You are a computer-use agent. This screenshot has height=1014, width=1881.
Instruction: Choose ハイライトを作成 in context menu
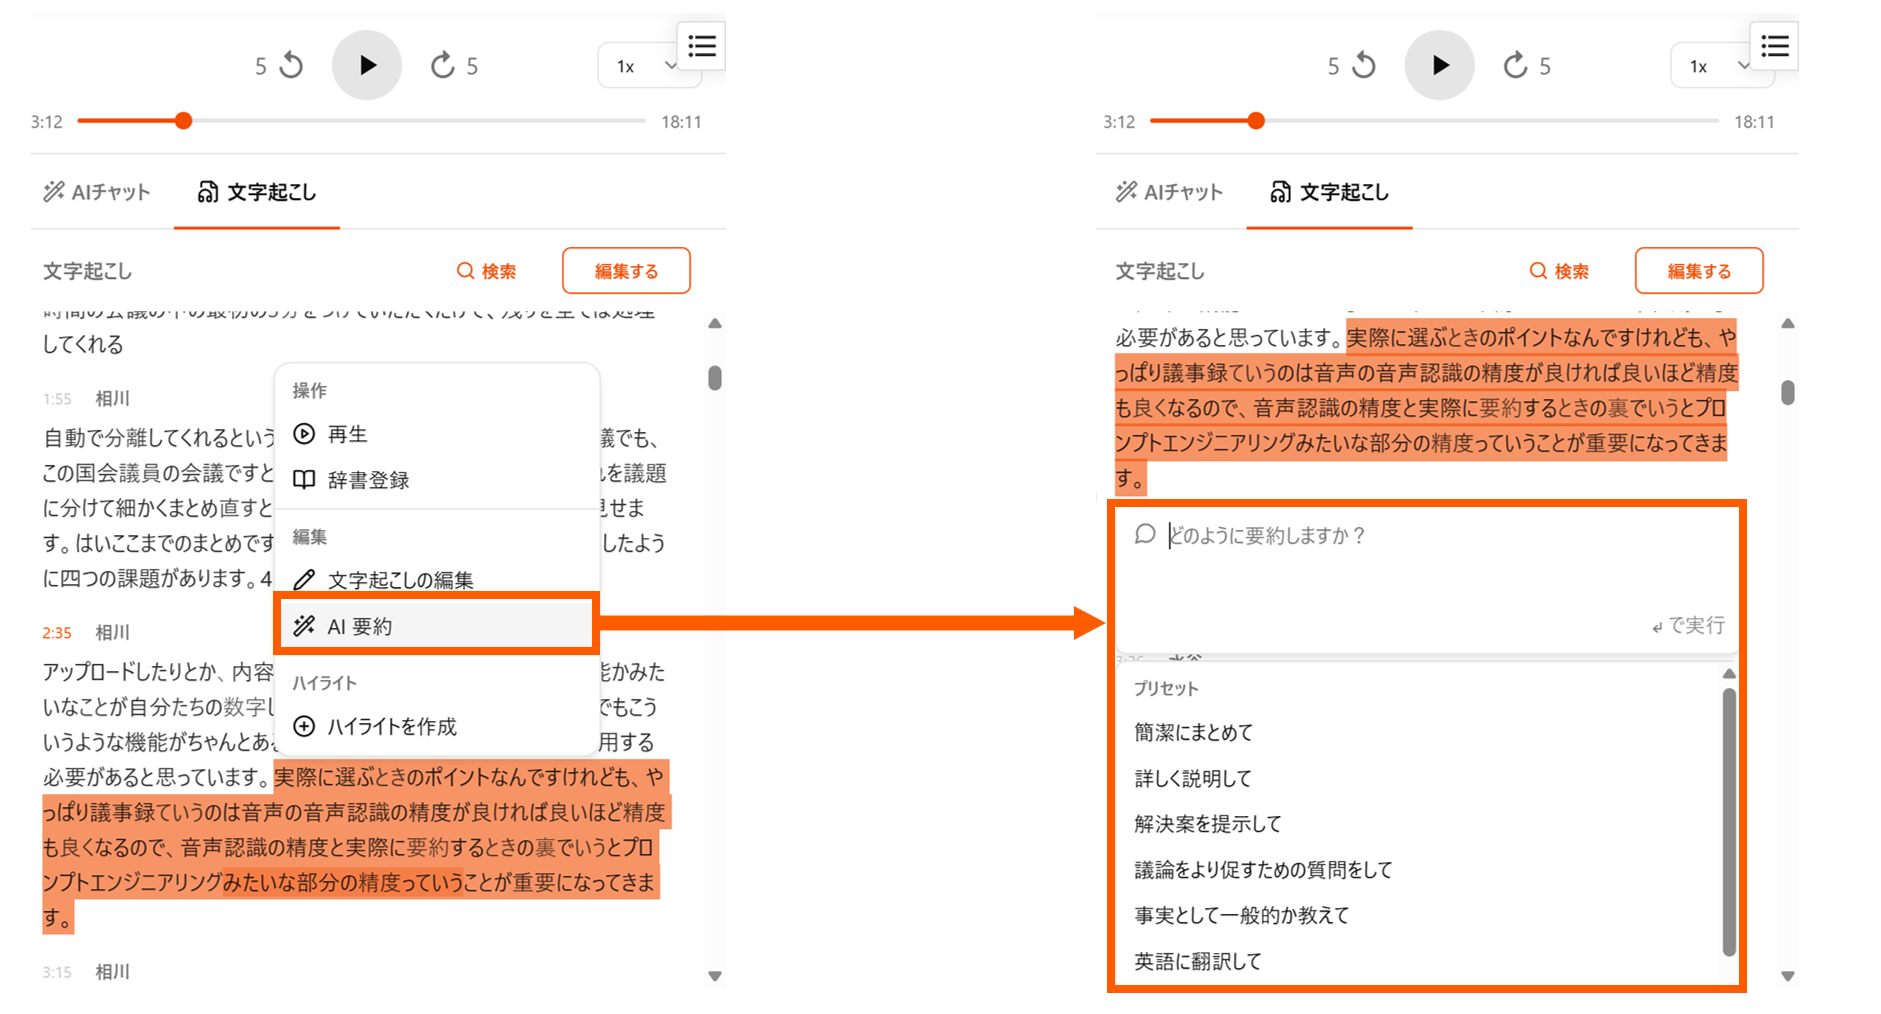click(391, 727)
